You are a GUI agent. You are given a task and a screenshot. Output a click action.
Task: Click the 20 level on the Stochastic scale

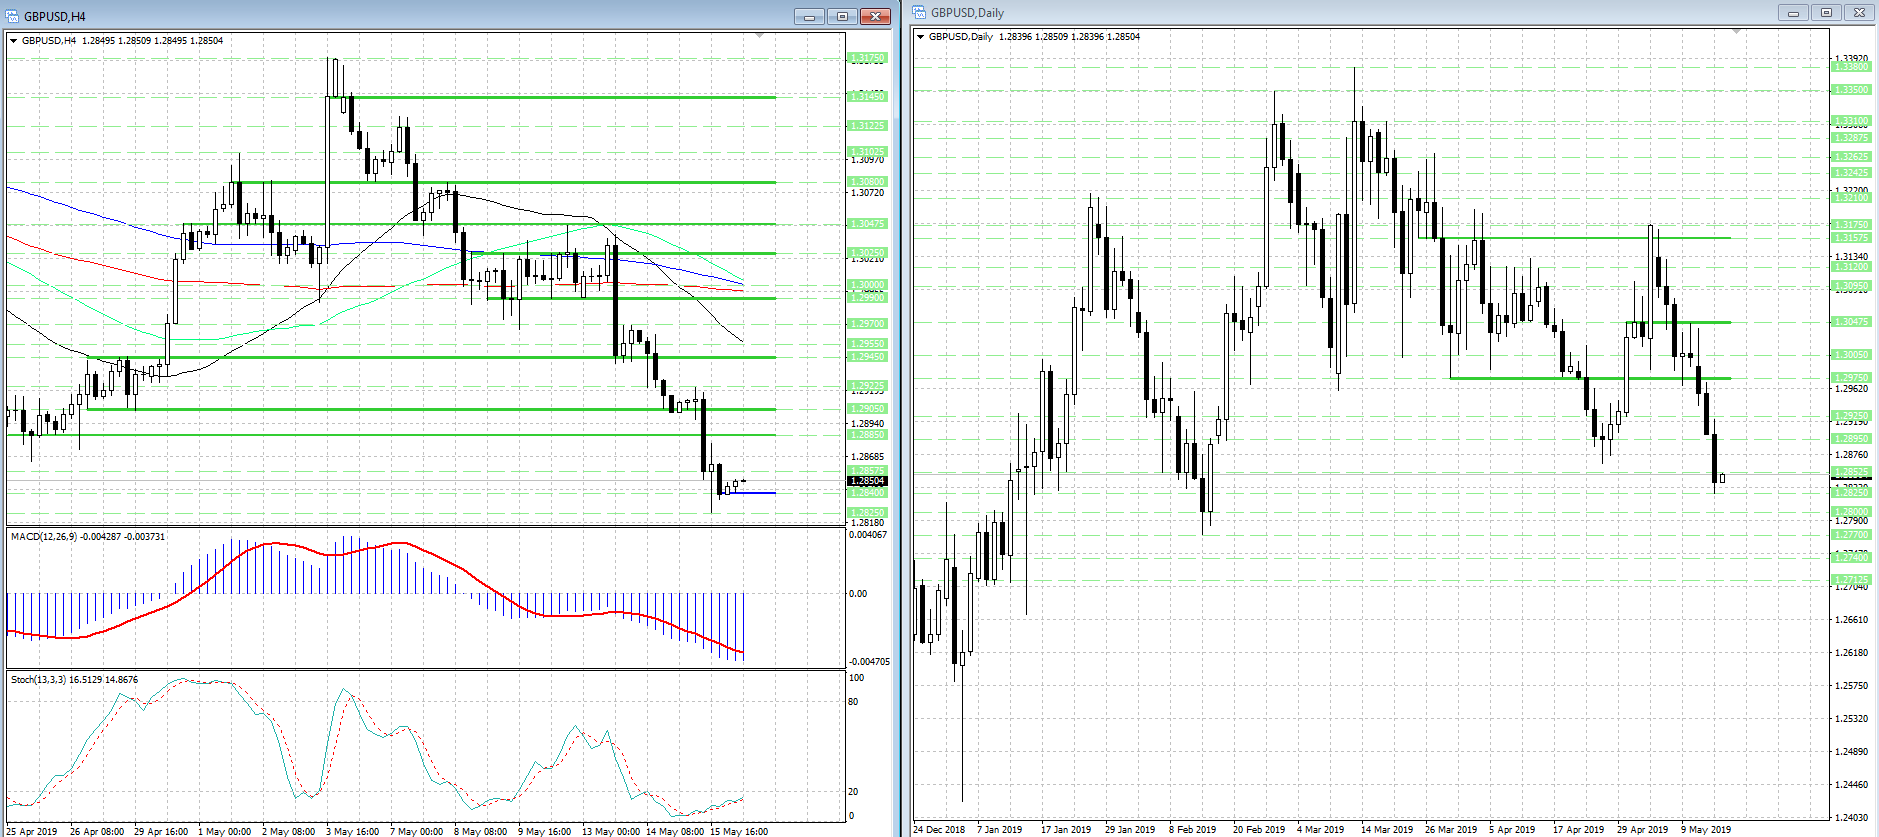tap(853, 792)
